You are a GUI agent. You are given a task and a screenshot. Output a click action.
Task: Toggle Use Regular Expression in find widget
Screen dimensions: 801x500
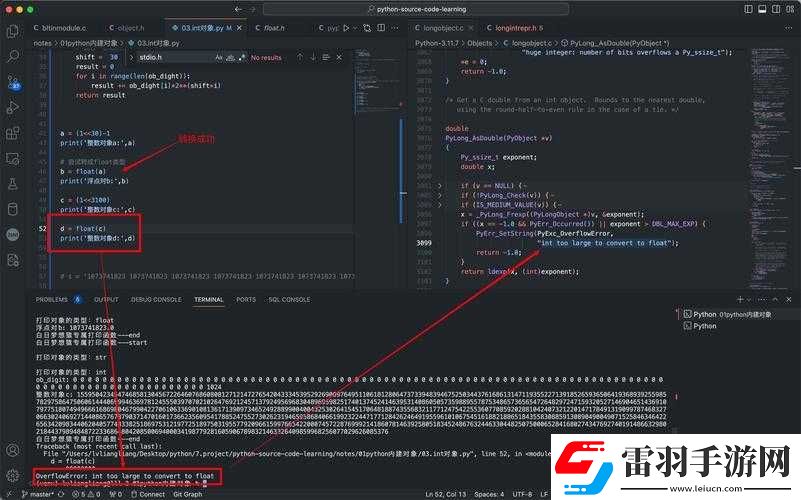[242, 58]
